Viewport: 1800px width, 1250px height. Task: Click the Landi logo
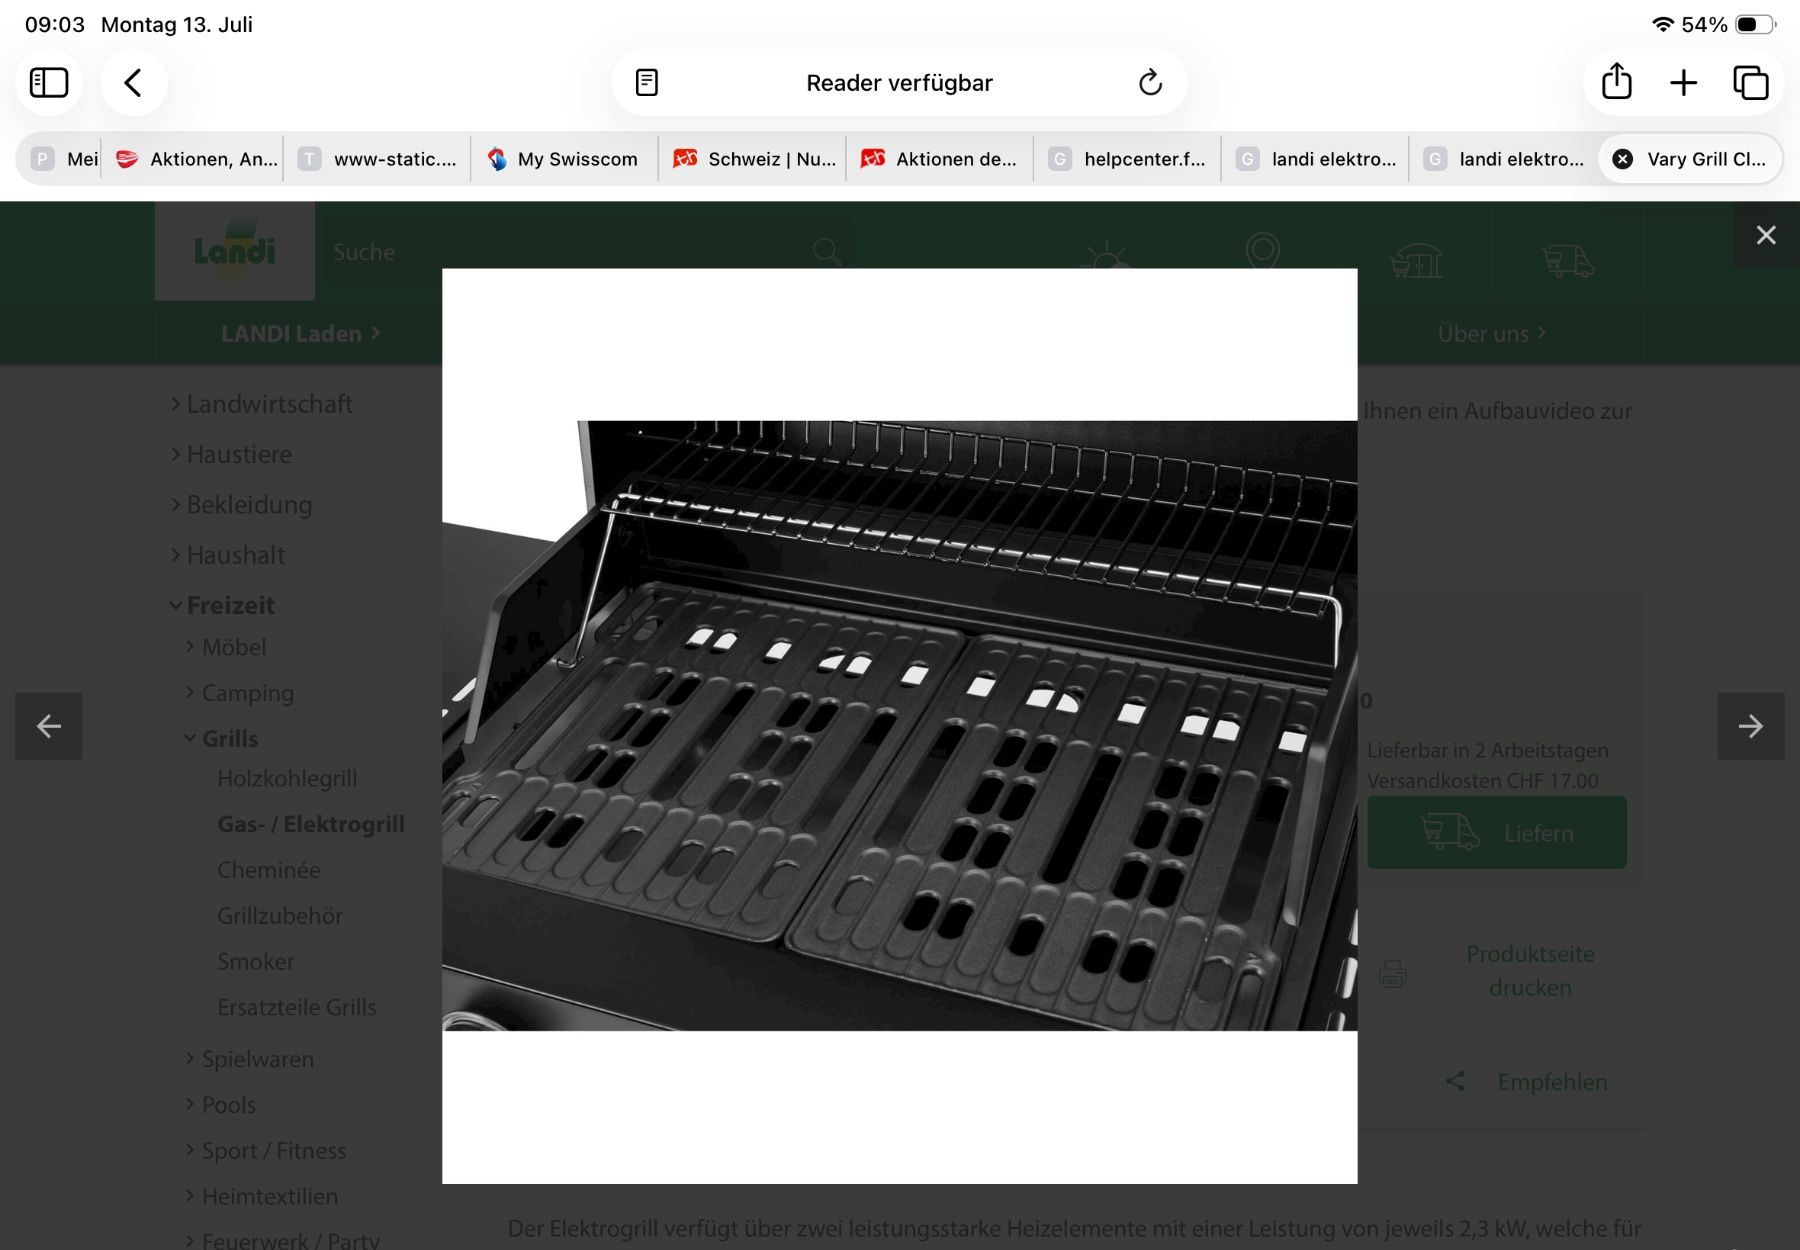point(235,251)
